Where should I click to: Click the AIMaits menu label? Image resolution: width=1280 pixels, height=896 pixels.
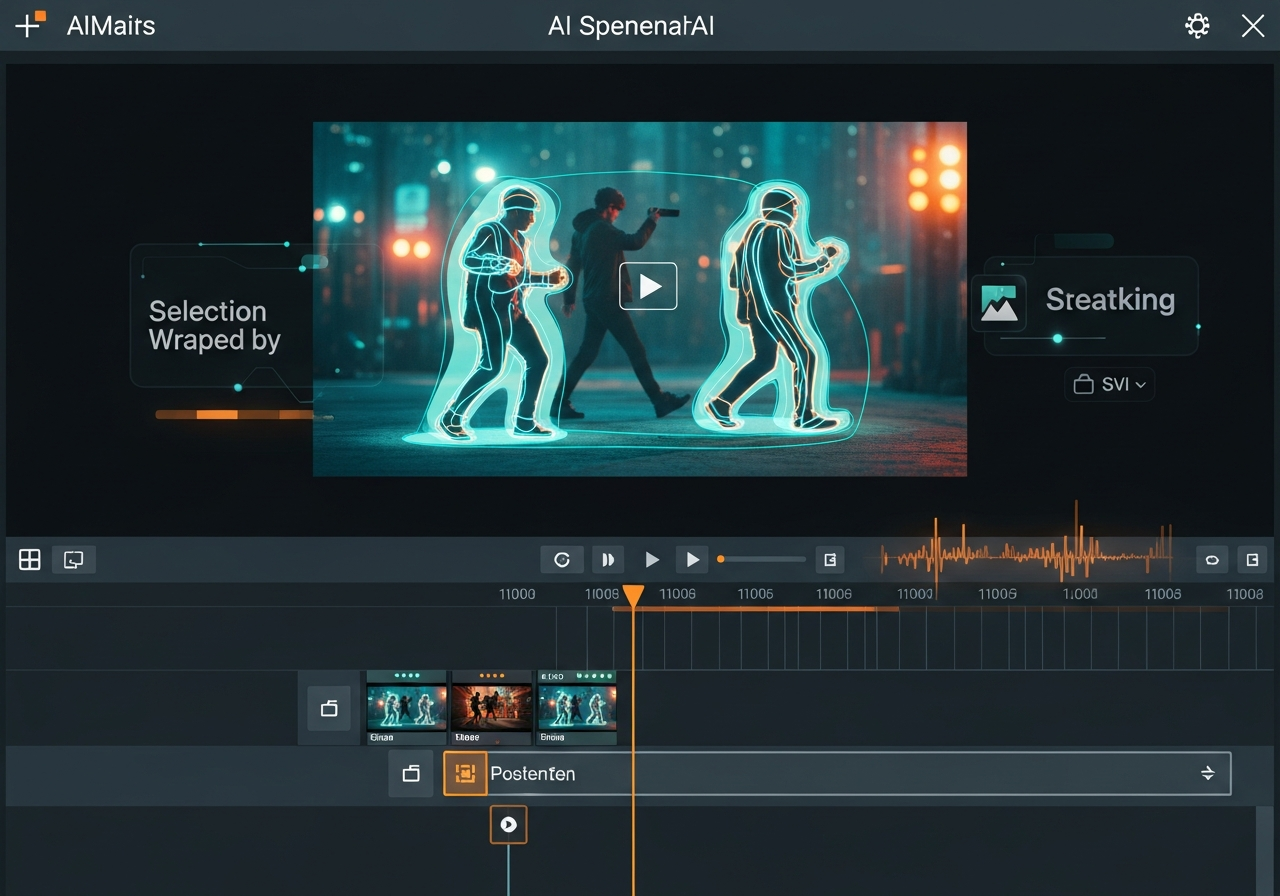point(110,26)
